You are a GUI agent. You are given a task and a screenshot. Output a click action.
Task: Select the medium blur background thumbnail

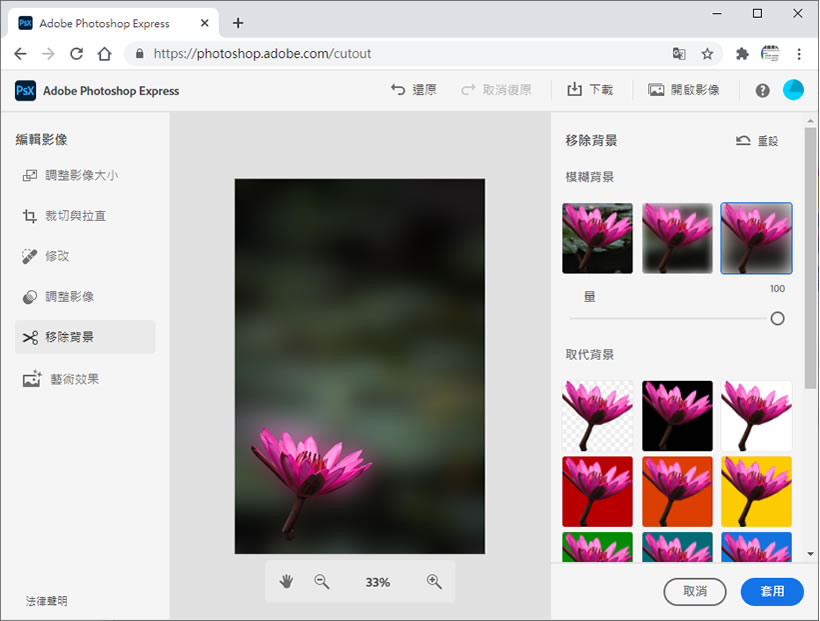click(677, 238)
